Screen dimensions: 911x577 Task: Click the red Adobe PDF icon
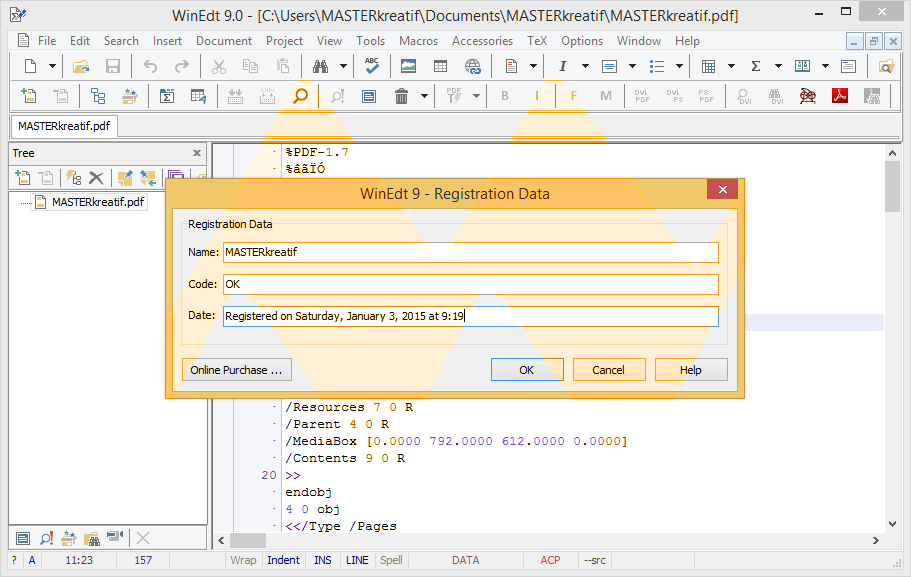(840, 96)
